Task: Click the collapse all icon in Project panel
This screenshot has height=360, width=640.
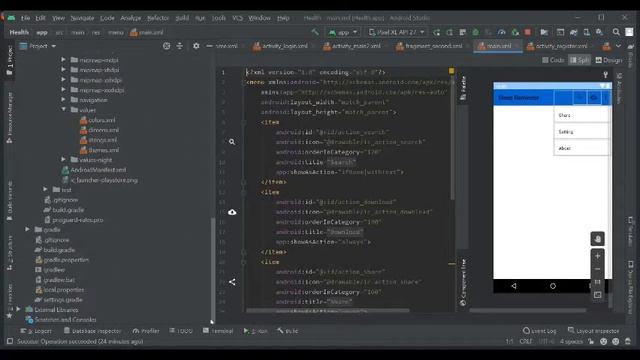Action: coord(180,46)
